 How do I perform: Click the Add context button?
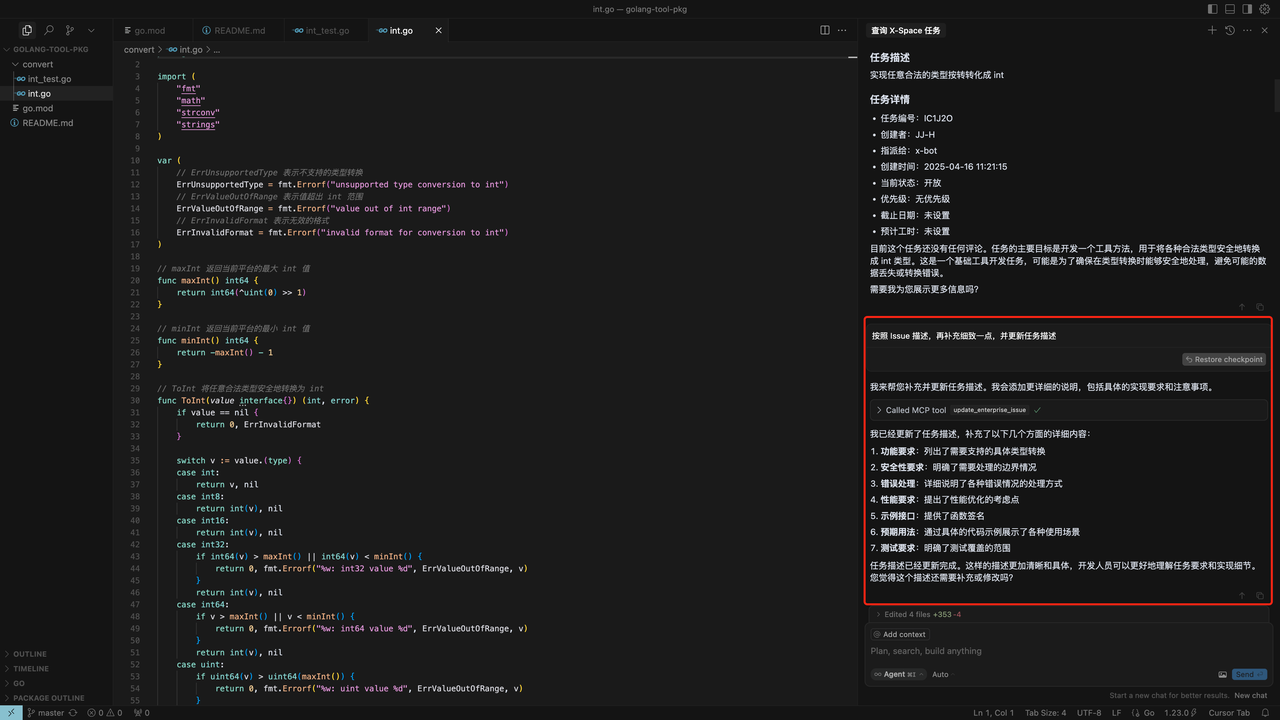(899, 634)
